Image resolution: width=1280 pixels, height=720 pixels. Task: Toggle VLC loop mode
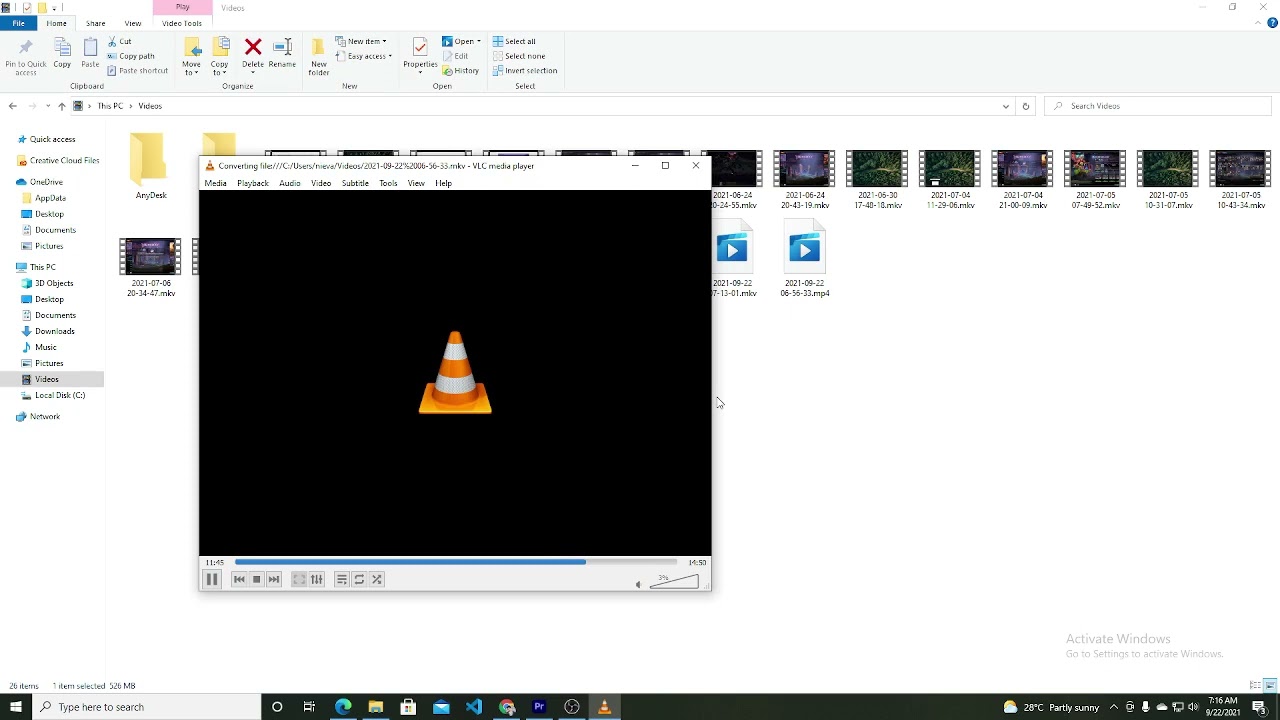[x=359, y=580]
